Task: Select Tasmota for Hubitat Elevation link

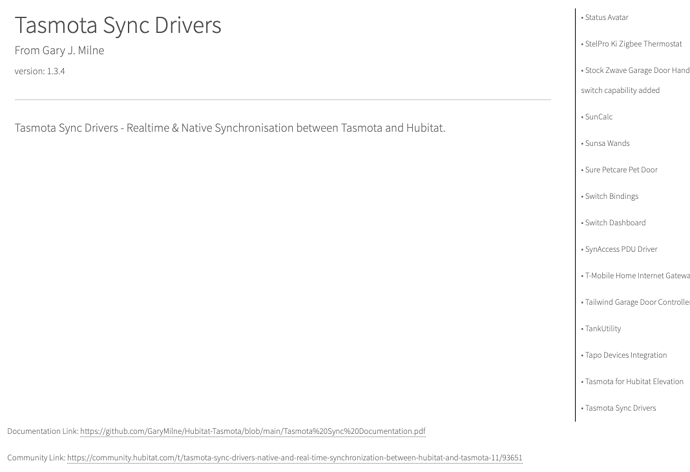Action: pyautogui.click(x=634, y=381)
